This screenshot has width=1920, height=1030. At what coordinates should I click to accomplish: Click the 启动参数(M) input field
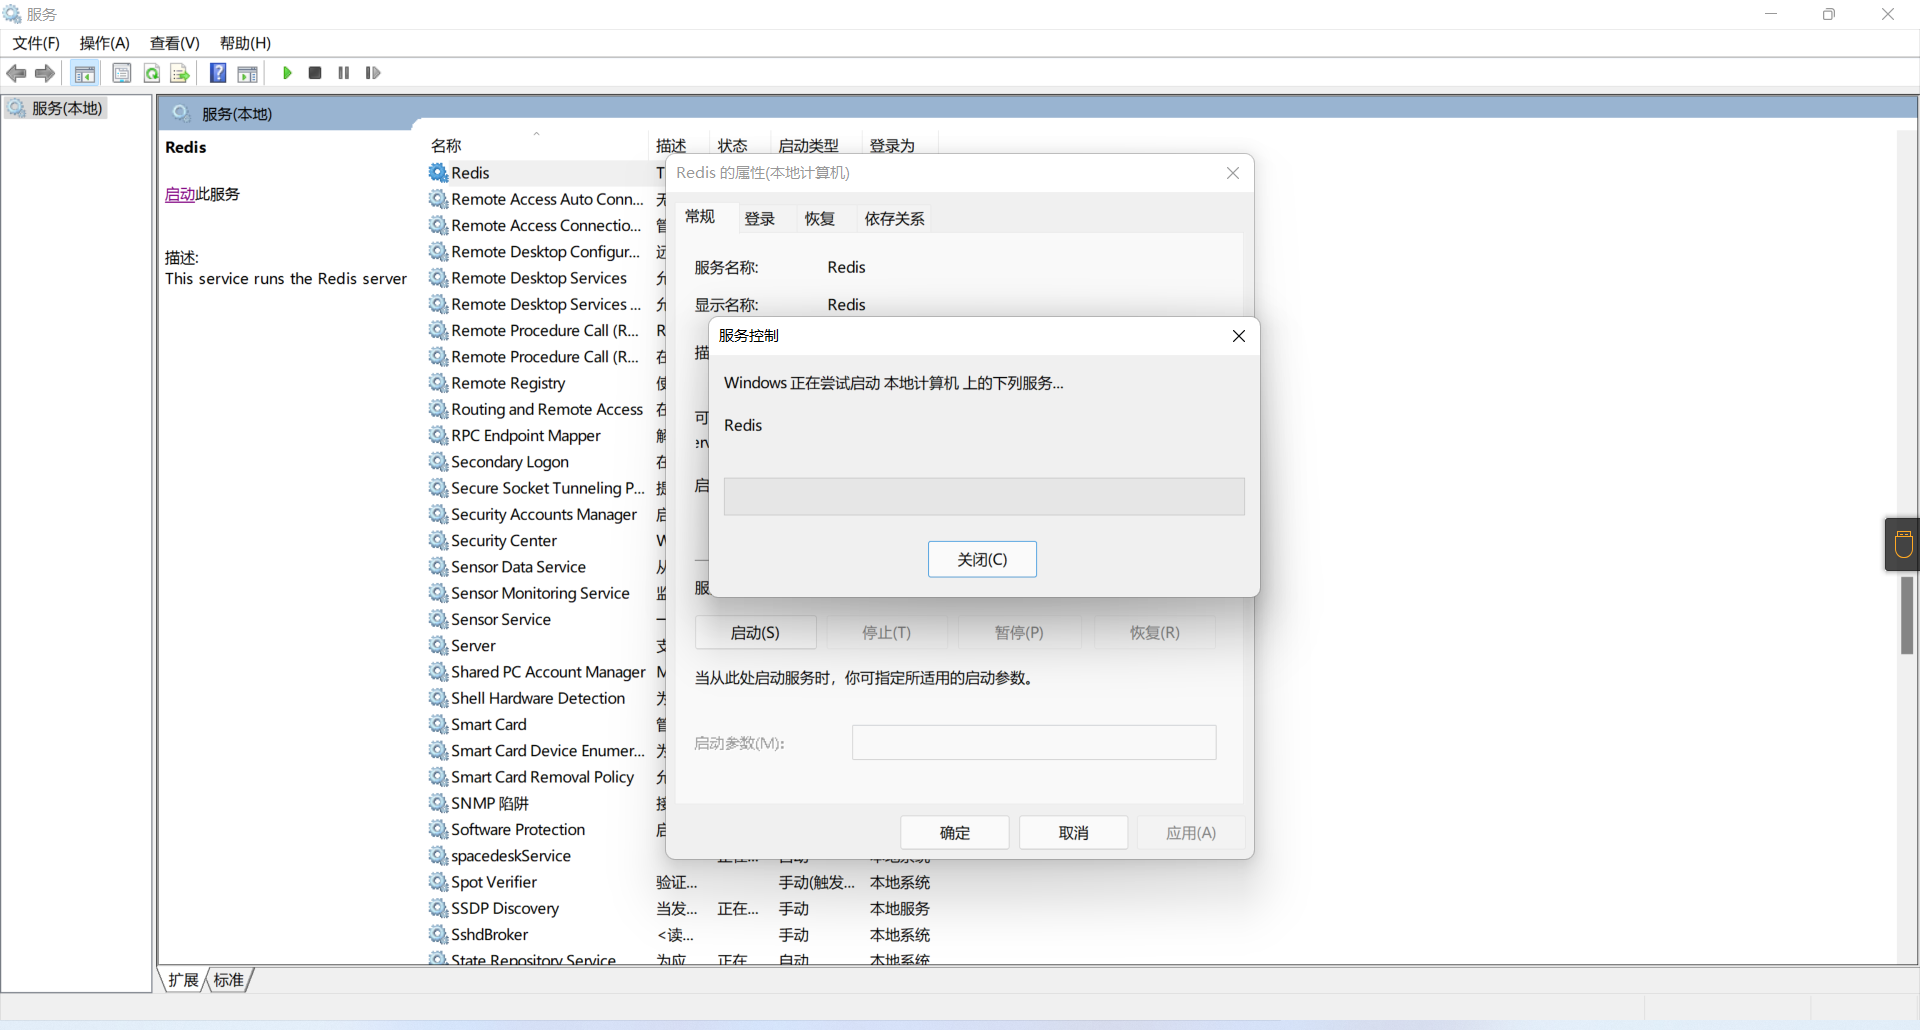point(1034,743)
